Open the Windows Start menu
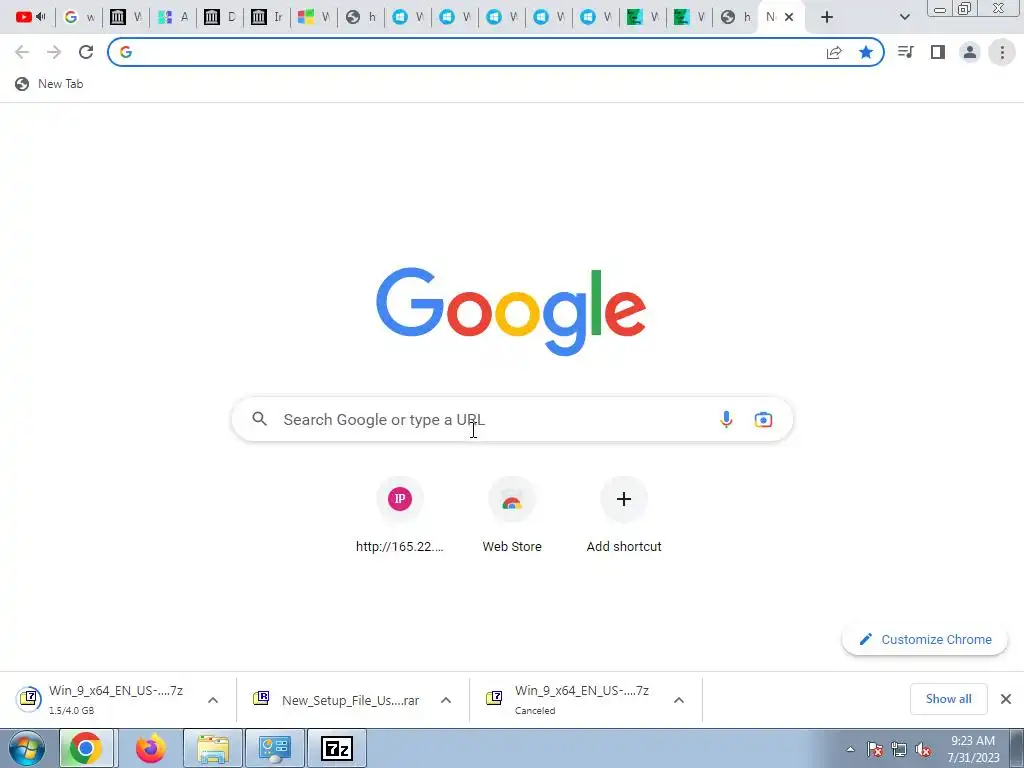This screenshot has width=1024, height=768. [27, 748]
